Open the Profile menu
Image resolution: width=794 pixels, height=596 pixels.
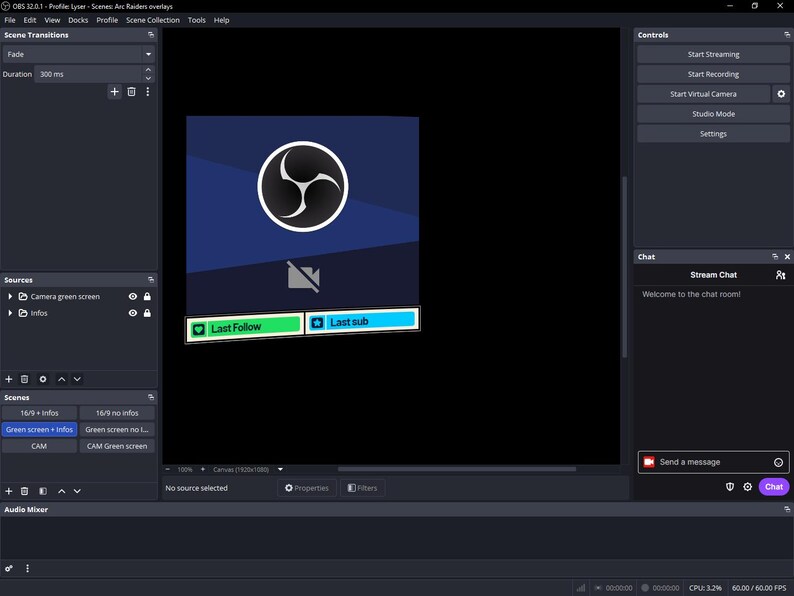(107, 20)
